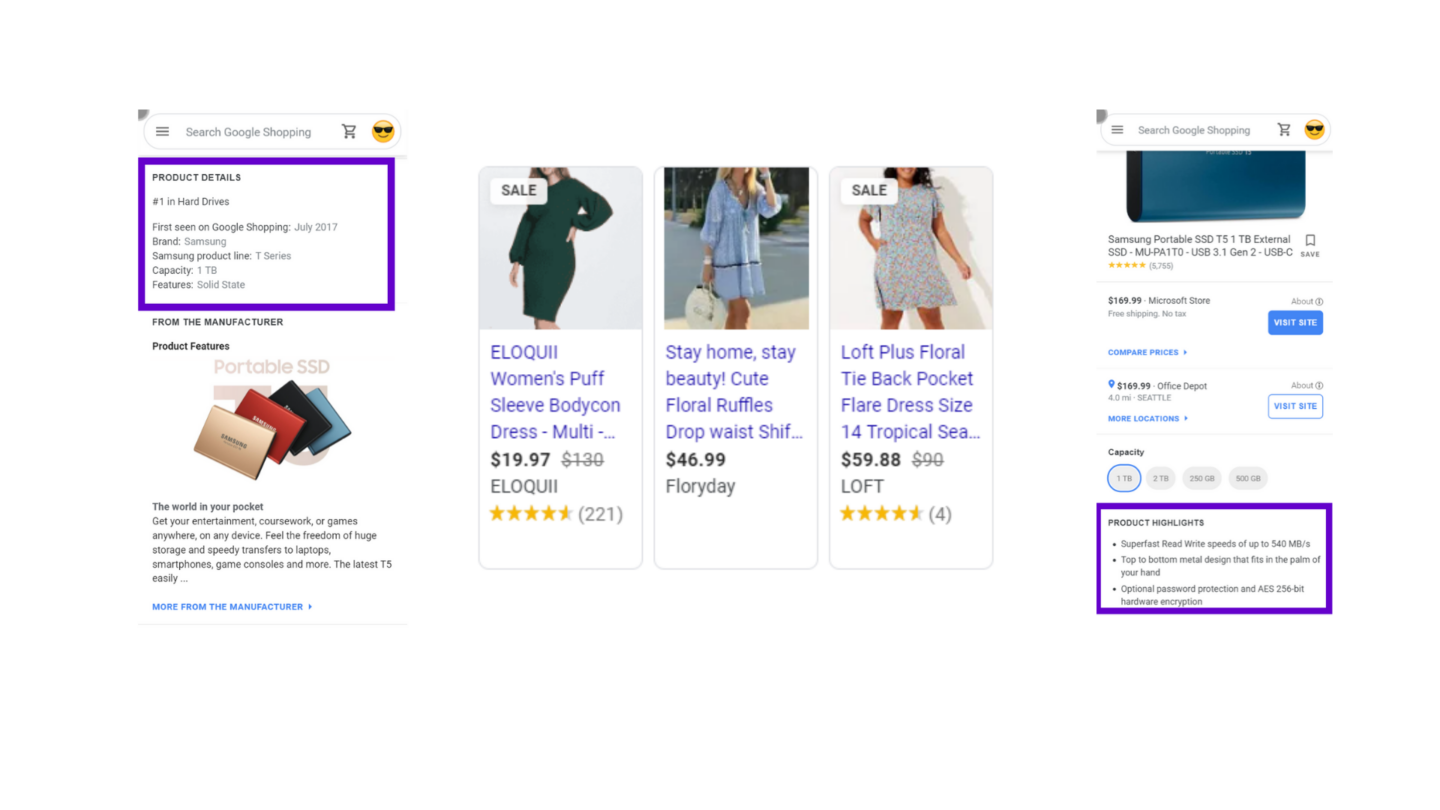Click the Floryday blue floral dress image
The width and height of the screenshot is (1440, 810).
click(x=736, y=248)
